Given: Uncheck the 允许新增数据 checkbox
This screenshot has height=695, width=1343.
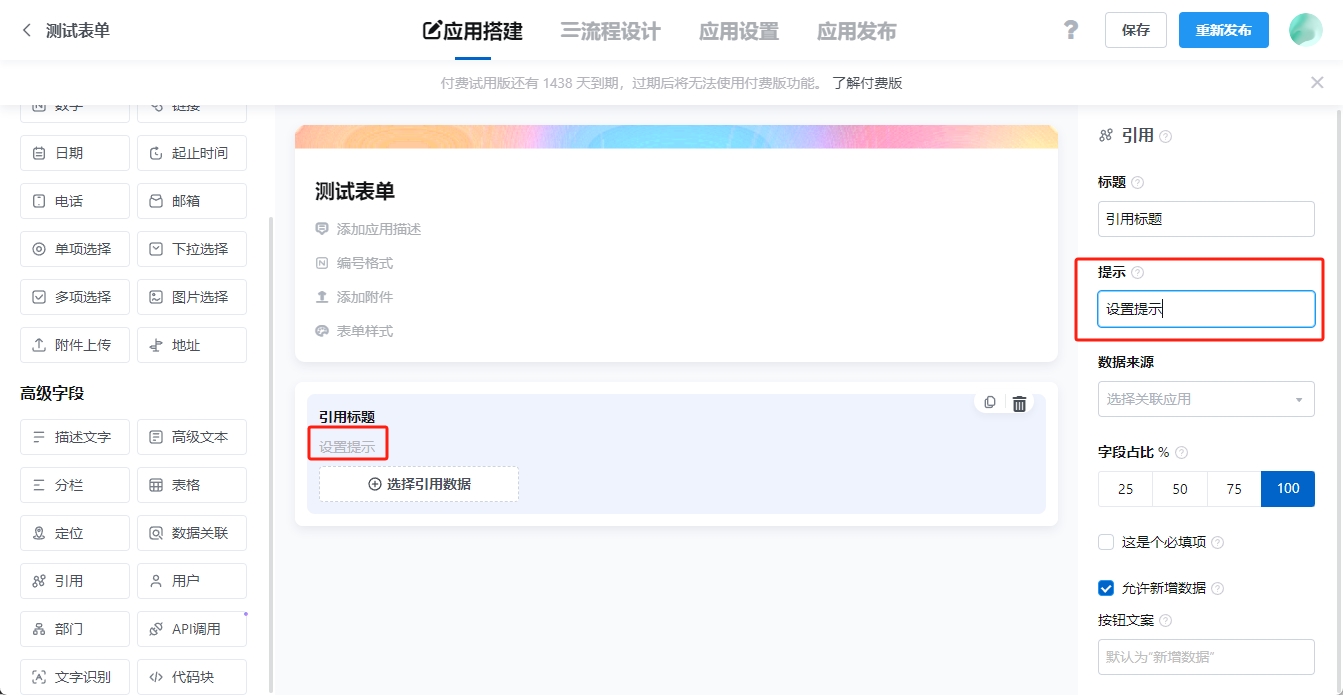Looking at the screenshot, I should (1106, 588).
